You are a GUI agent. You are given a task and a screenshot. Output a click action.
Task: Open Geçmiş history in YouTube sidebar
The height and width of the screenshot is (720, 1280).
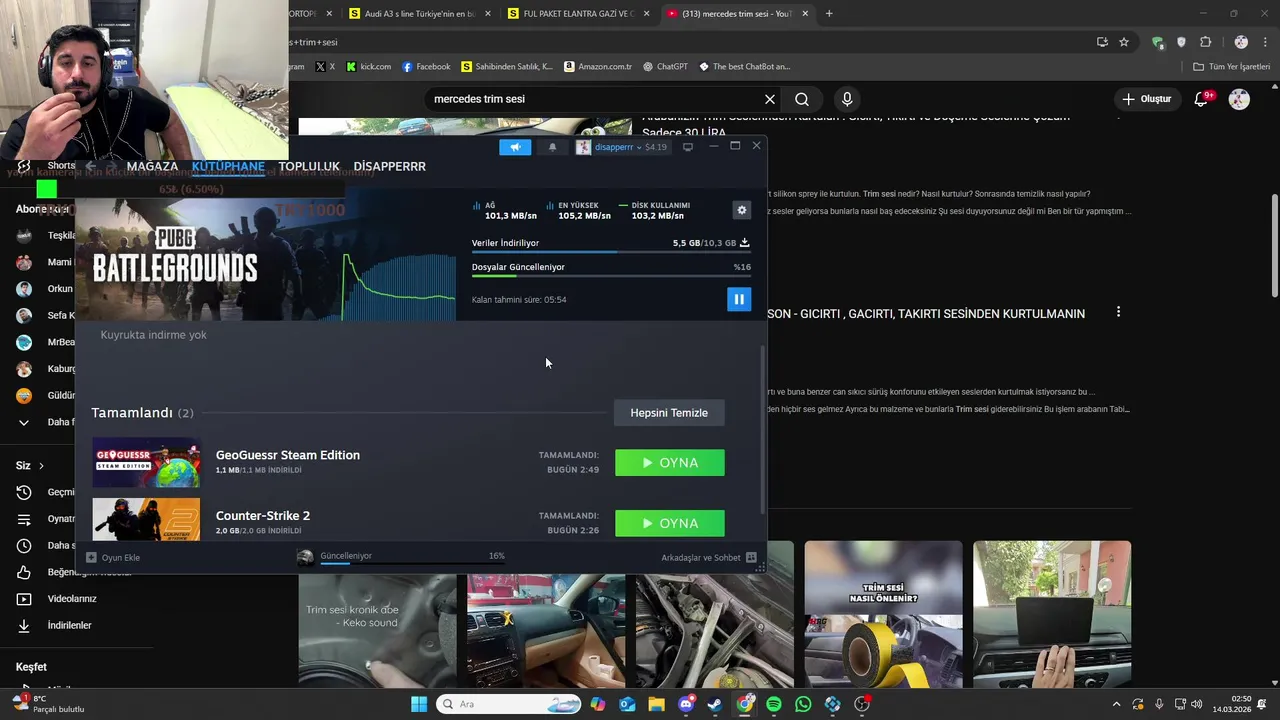coord(45,492)
